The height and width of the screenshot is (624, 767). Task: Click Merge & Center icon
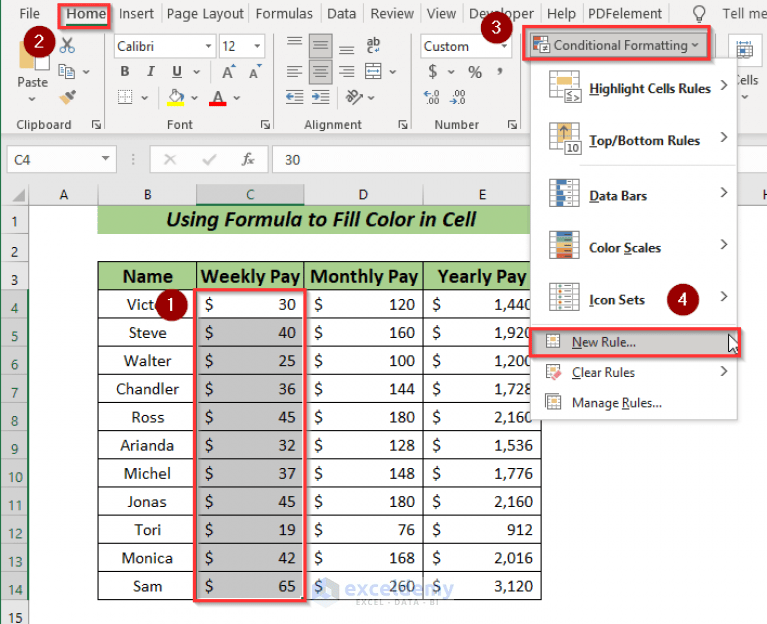pos(373,71)
